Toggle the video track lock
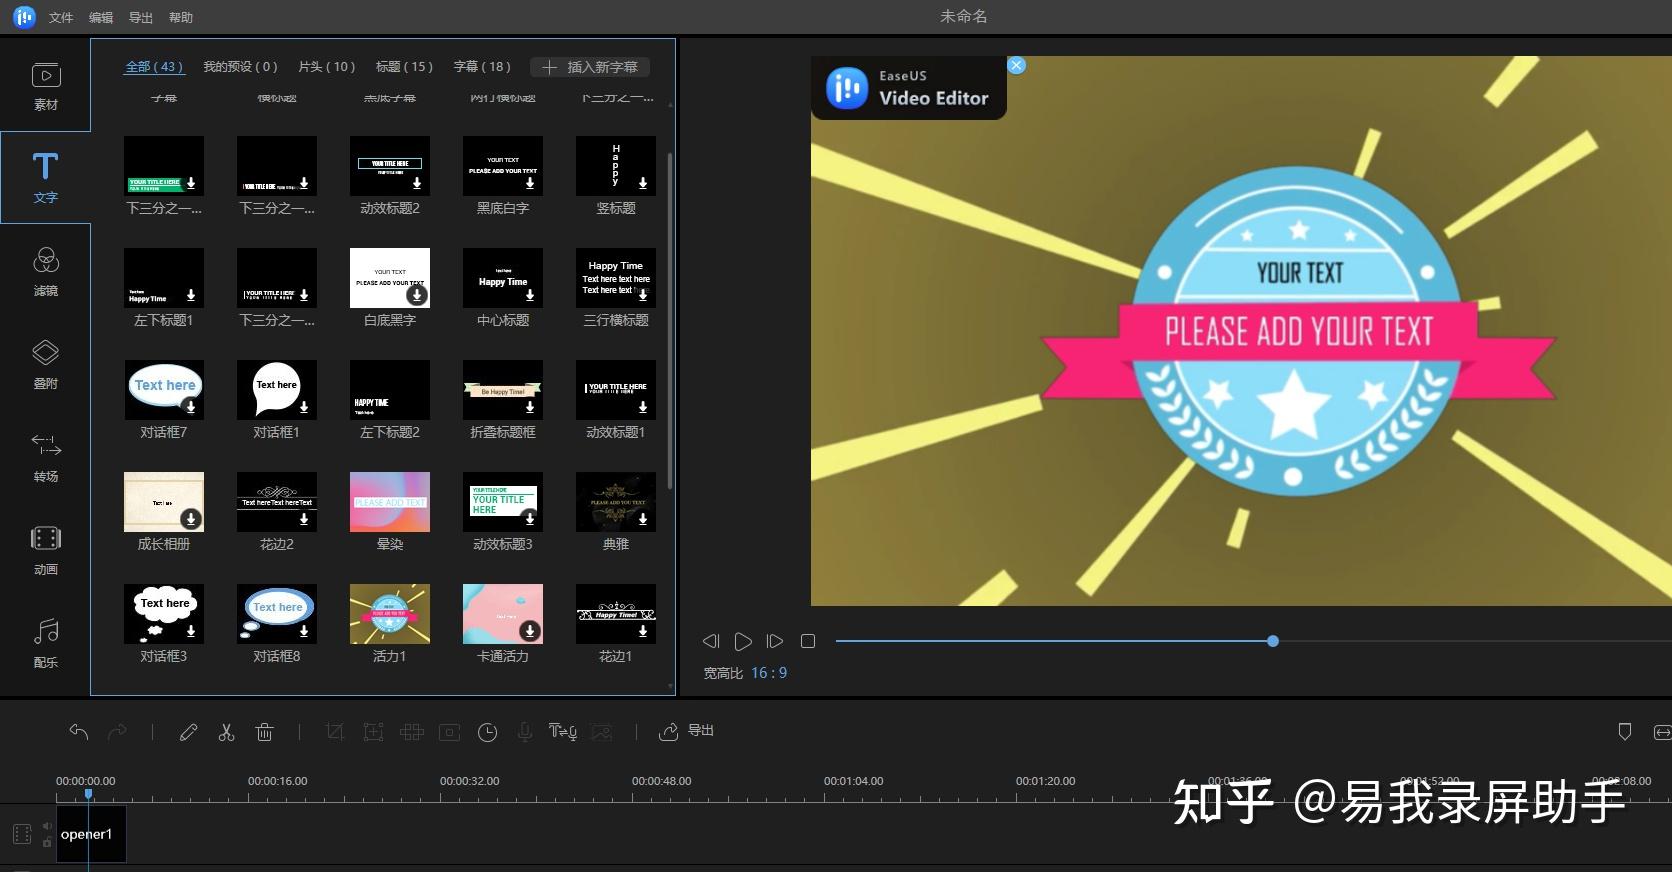Screen dimensions: 1672x872 pyautogui.click(x=47, y=842)
